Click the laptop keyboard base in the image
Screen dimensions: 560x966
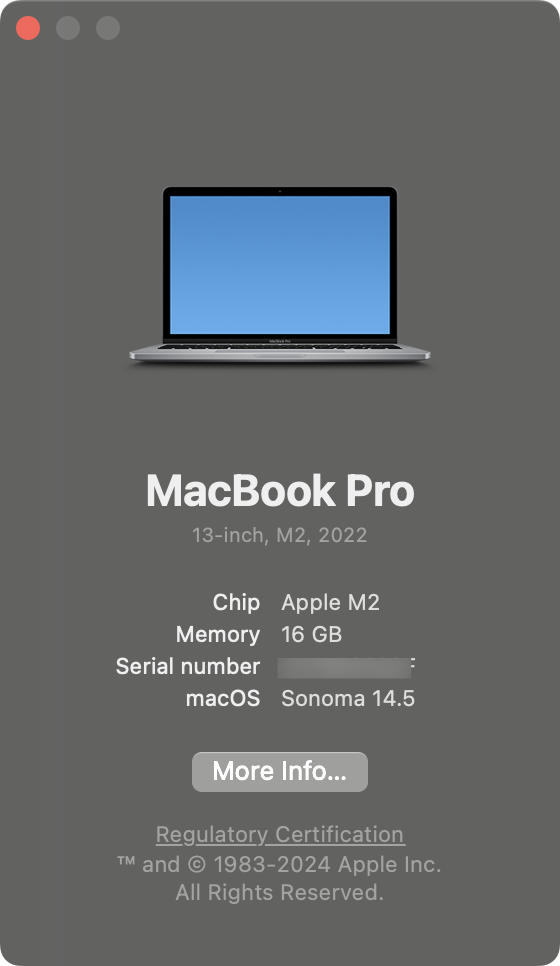pos(280,353)
